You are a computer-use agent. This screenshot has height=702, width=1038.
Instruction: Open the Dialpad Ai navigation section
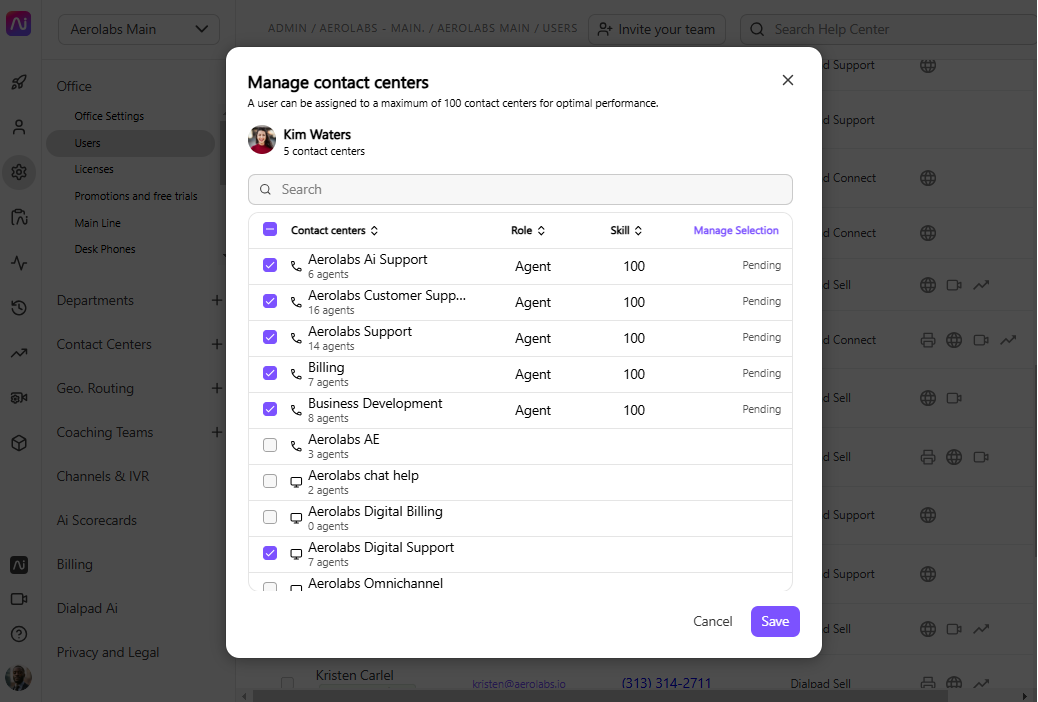click(x=87, y=608)
